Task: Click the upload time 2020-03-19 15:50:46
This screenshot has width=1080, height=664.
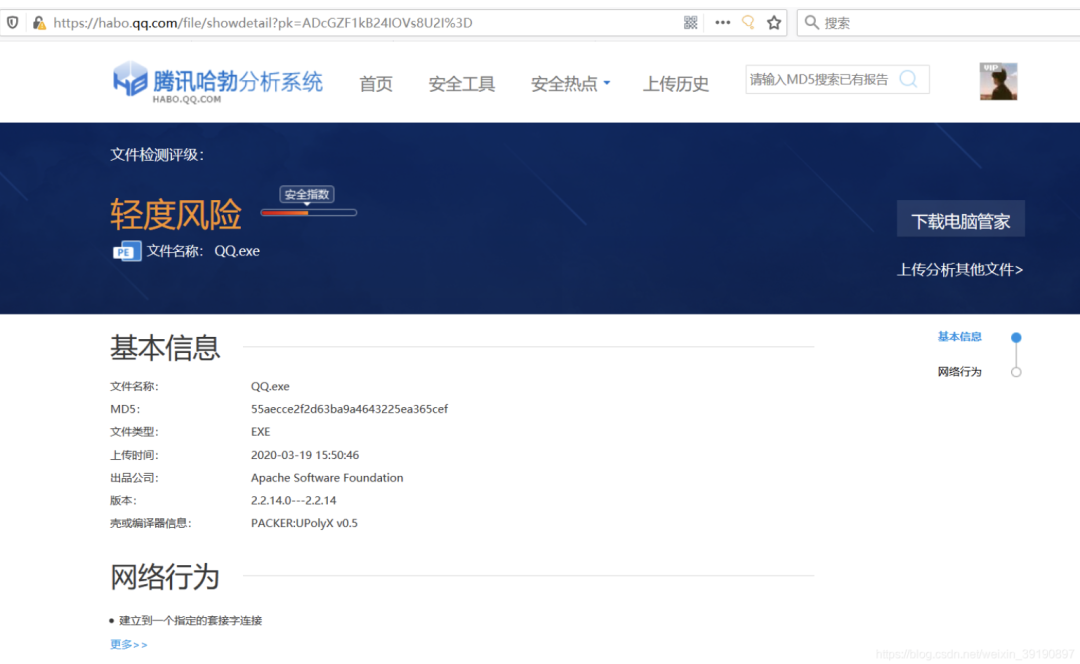Action: click(304, 455)
